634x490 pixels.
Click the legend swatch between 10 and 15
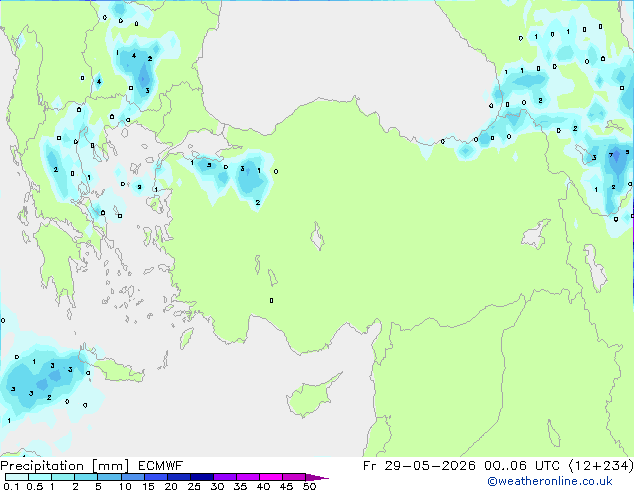click(x=132, y=477)
